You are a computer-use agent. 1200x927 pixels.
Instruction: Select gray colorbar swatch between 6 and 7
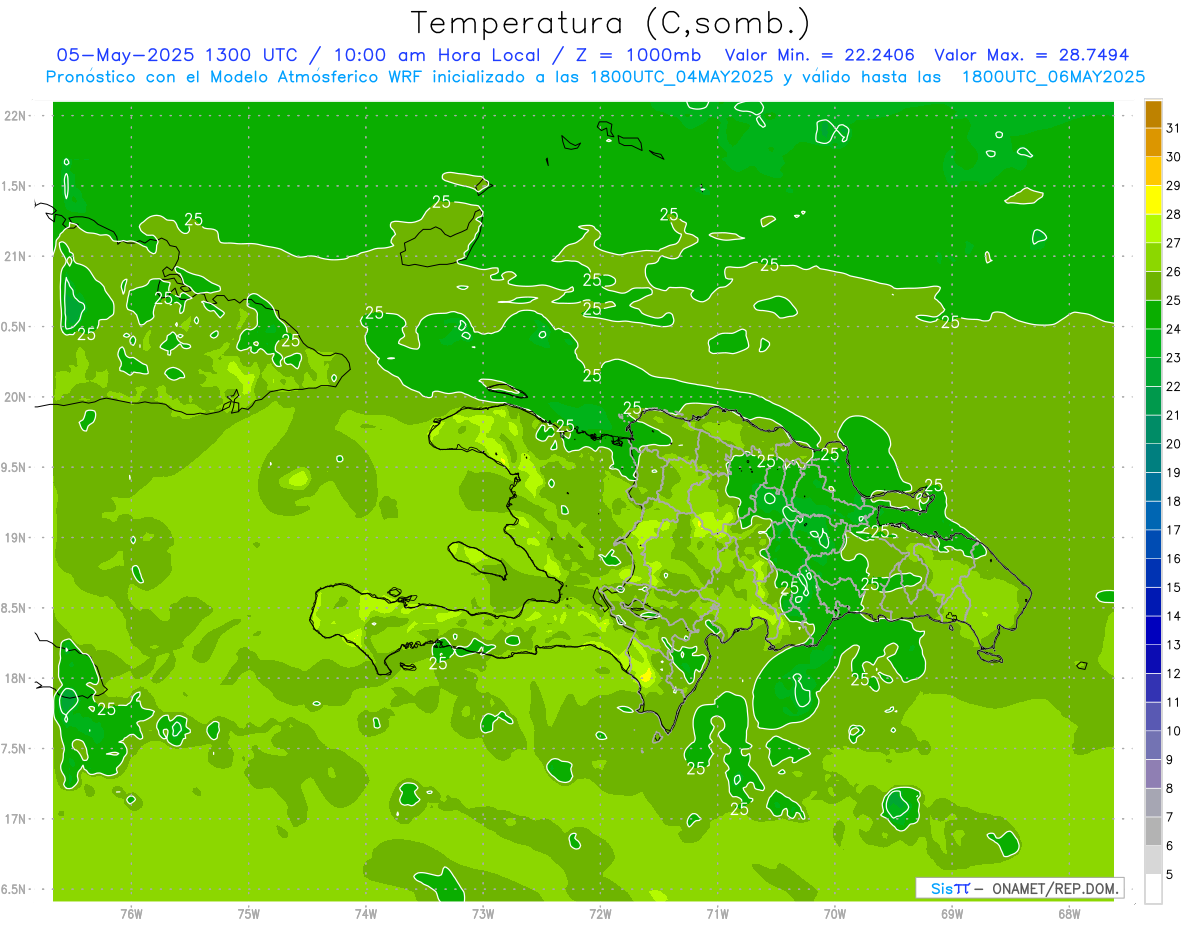(1153, 831)
